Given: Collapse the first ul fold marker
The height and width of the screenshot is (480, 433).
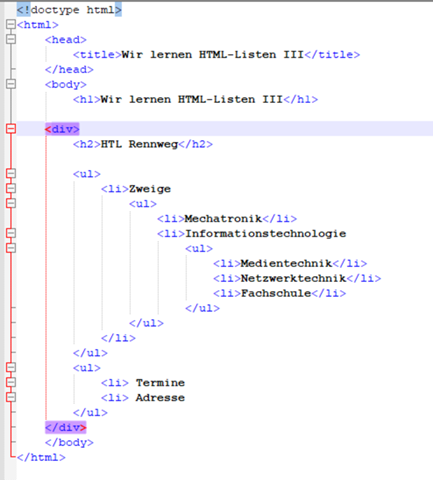Looking at the screenshot, I should (x=11, y=173).
